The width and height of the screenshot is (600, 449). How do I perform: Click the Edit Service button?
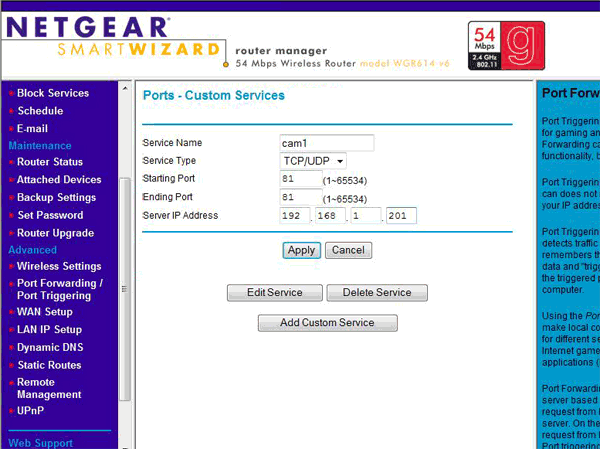[275, 293]
